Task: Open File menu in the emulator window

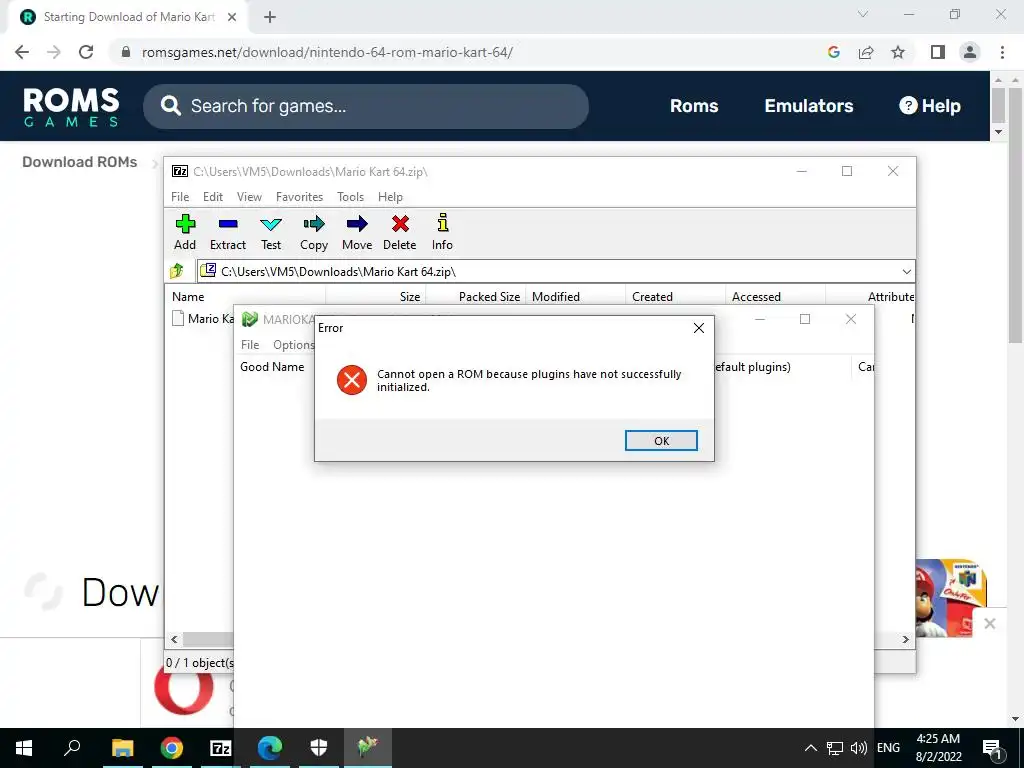Action: (x=250, y=345)
